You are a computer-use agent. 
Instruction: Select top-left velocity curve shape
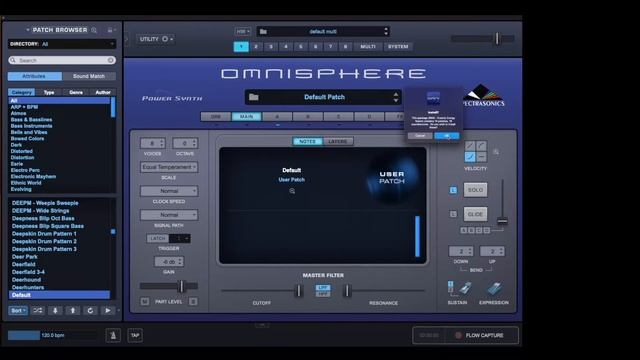470,146
